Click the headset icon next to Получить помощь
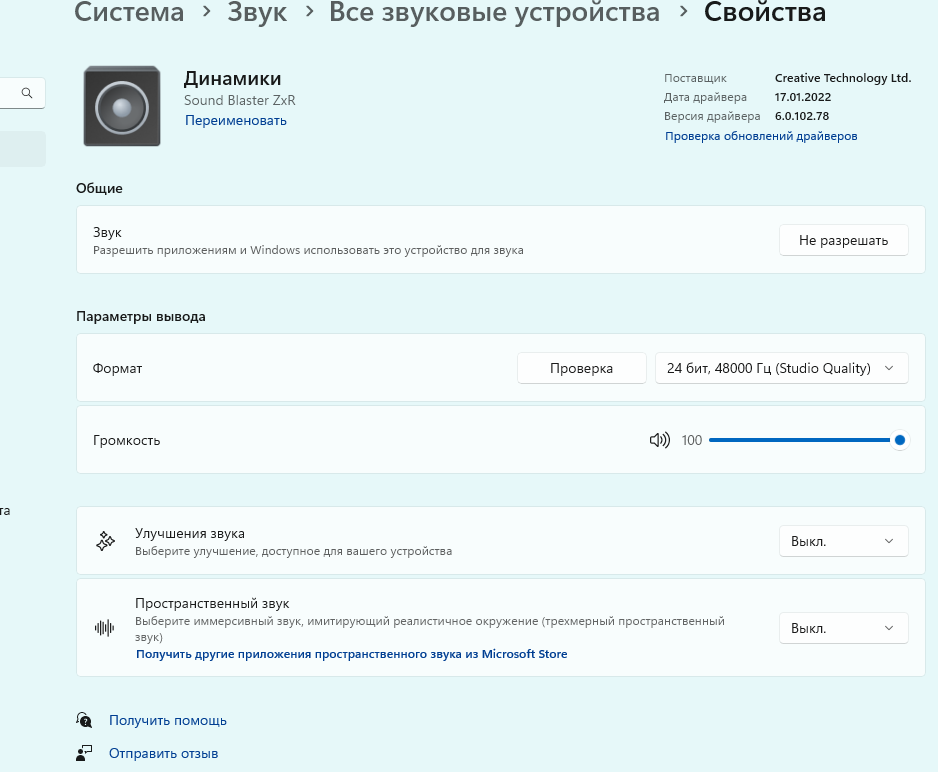 click(85, 720)
